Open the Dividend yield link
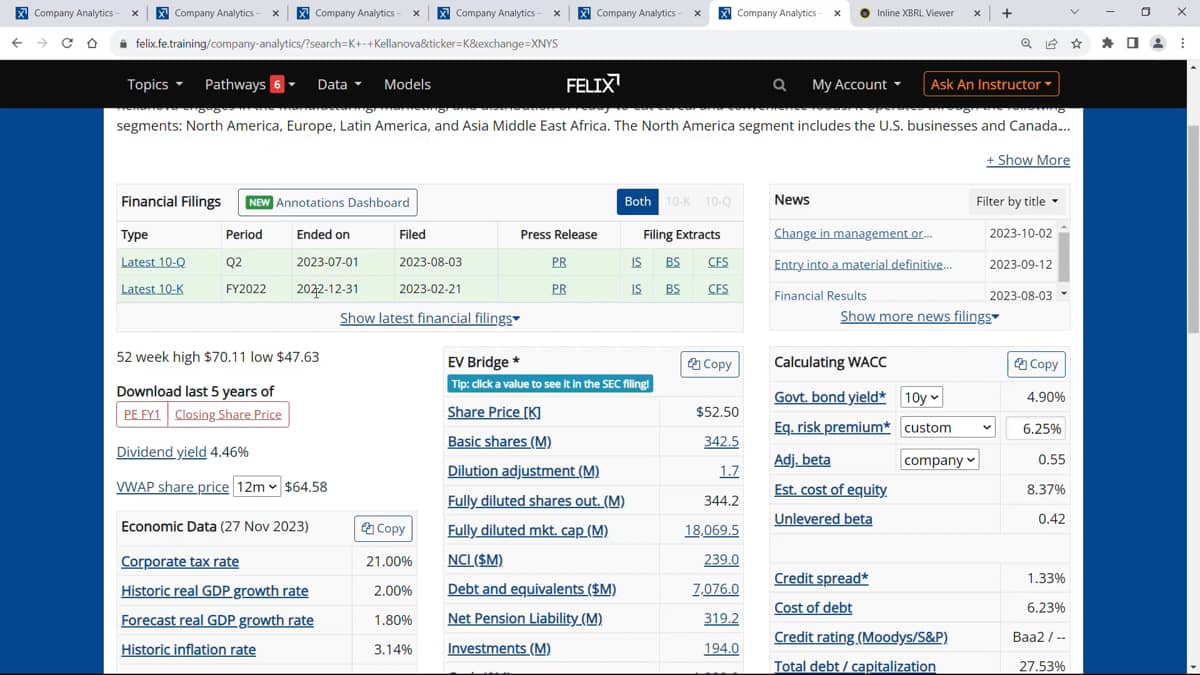 click(161, 452)
